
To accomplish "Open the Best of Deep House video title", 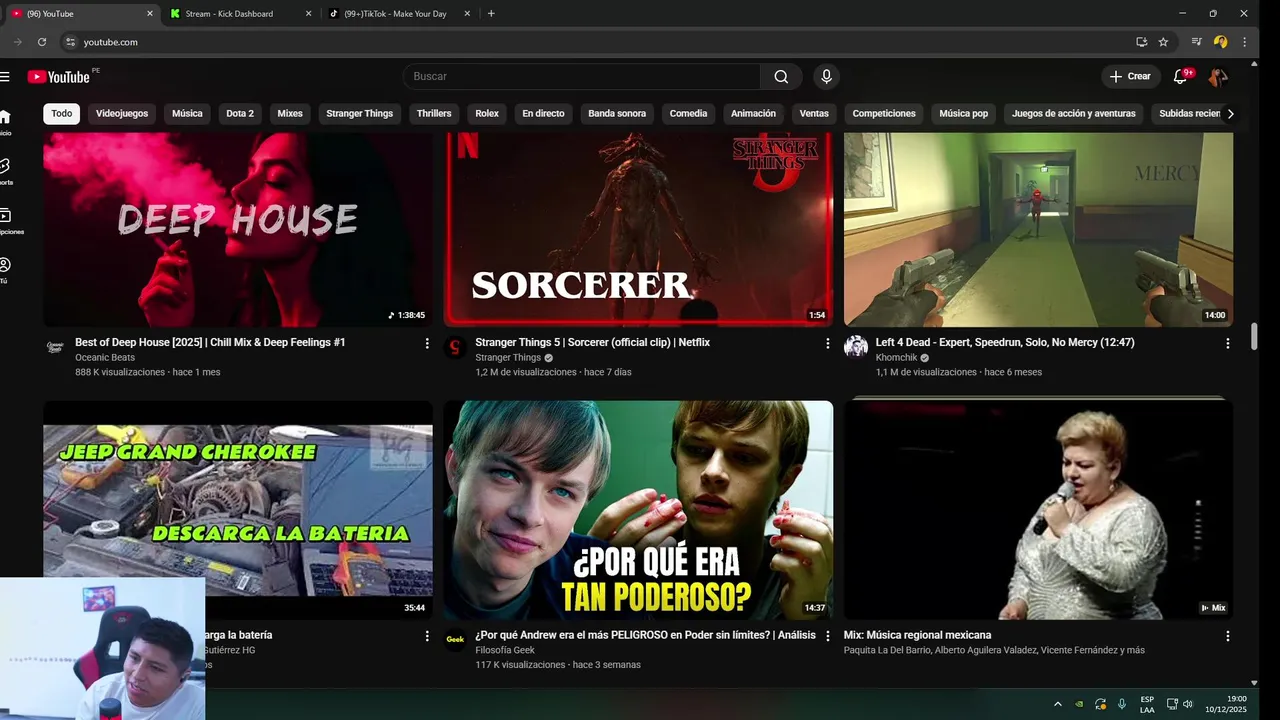I will pyautogui.click(x=210, y=343).
